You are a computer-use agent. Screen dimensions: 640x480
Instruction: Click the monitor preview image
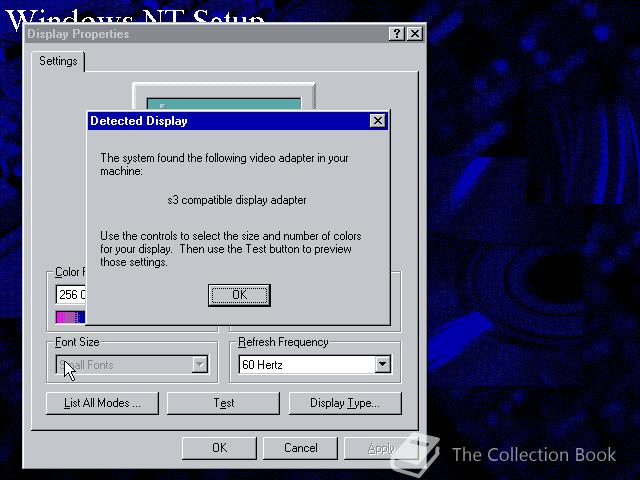point(224,97)
